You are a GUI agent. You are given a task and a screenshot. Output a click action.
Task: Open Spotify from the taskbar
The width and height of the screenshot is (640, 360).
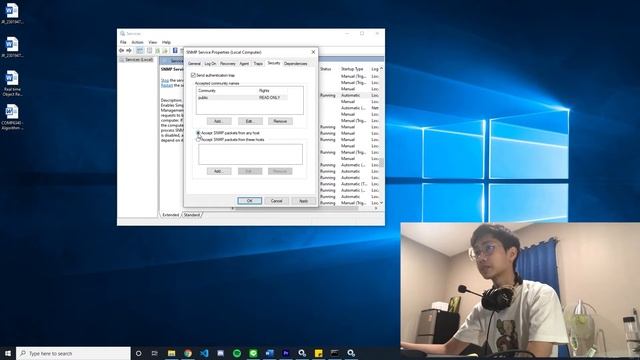pos(237,353)
